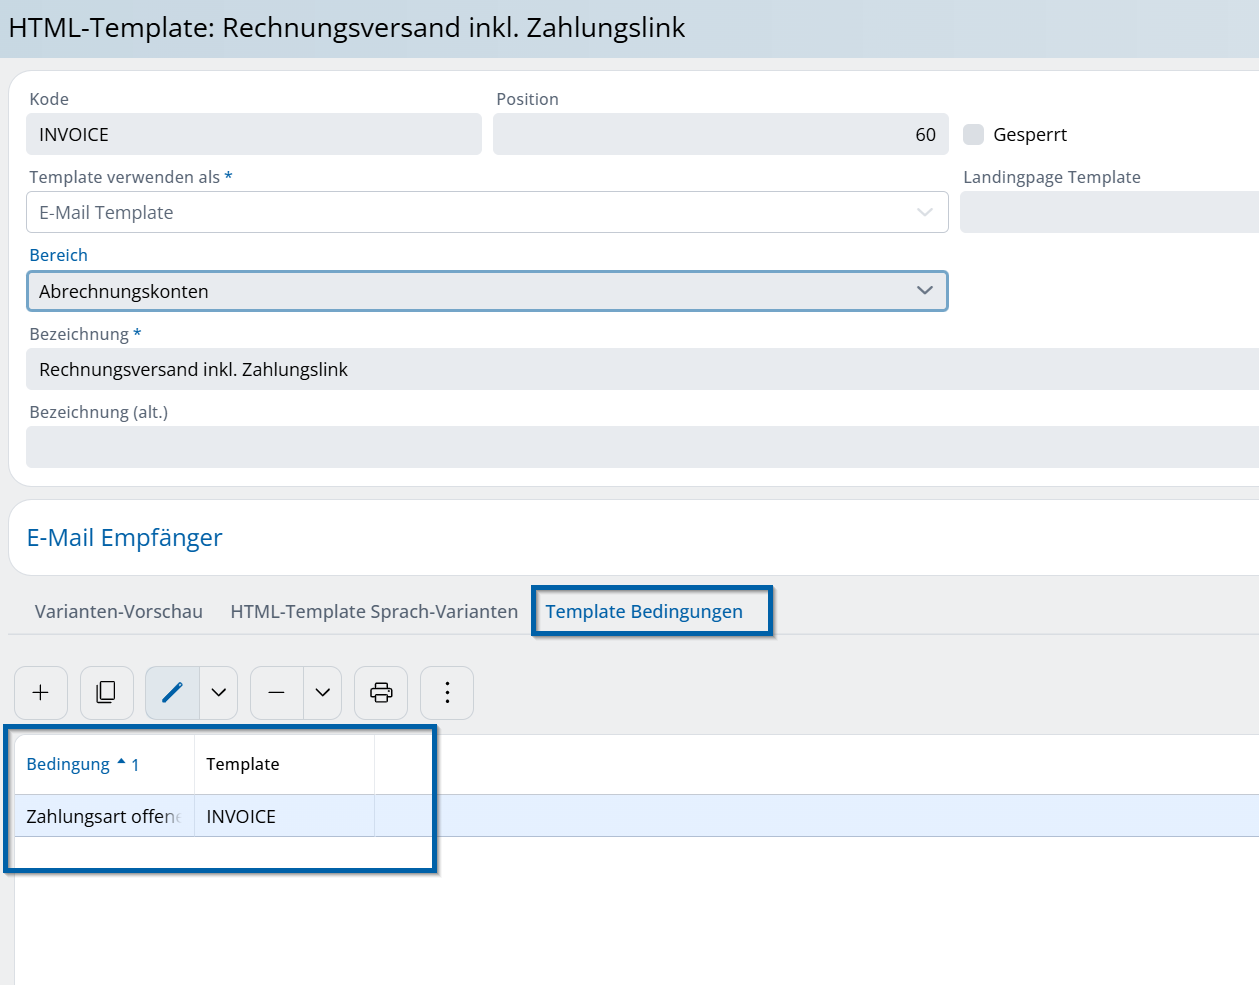Select the Template Bedingungen tab
The image size is (1259, 985).
(x=644, y=612)
